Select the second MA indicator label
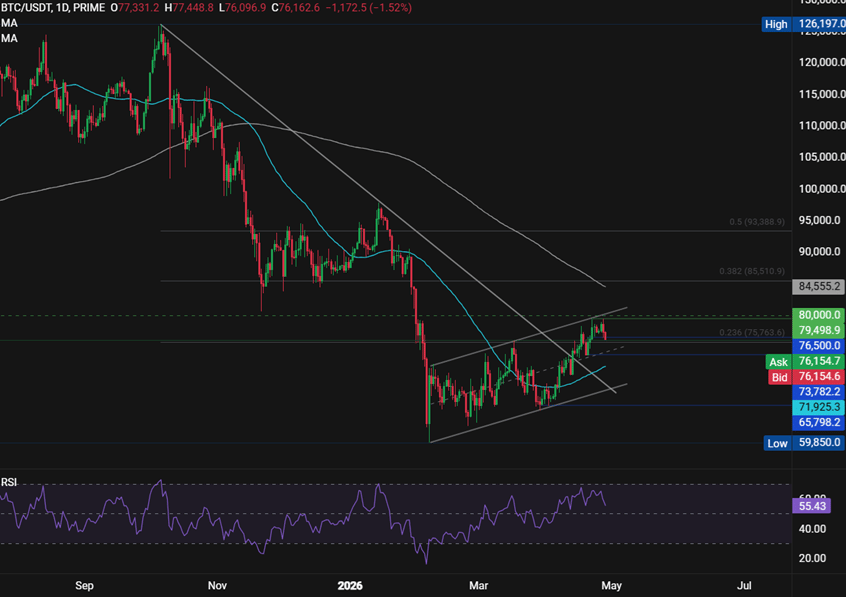This screenshot has width=846, height=597. tap(9, 38)
